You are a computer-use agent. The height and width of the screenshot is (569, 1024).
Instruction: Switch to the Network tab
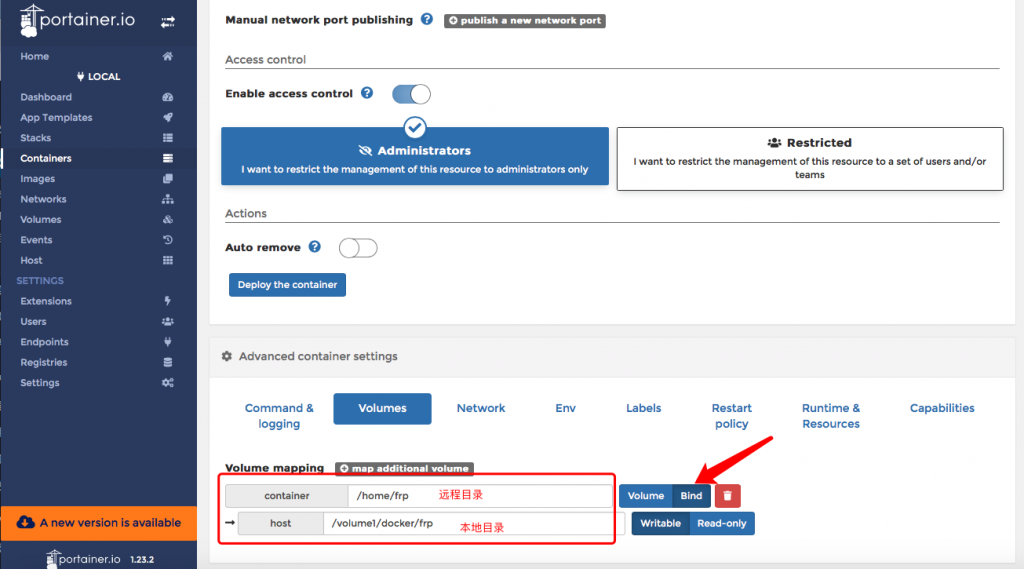coord(481,408)
